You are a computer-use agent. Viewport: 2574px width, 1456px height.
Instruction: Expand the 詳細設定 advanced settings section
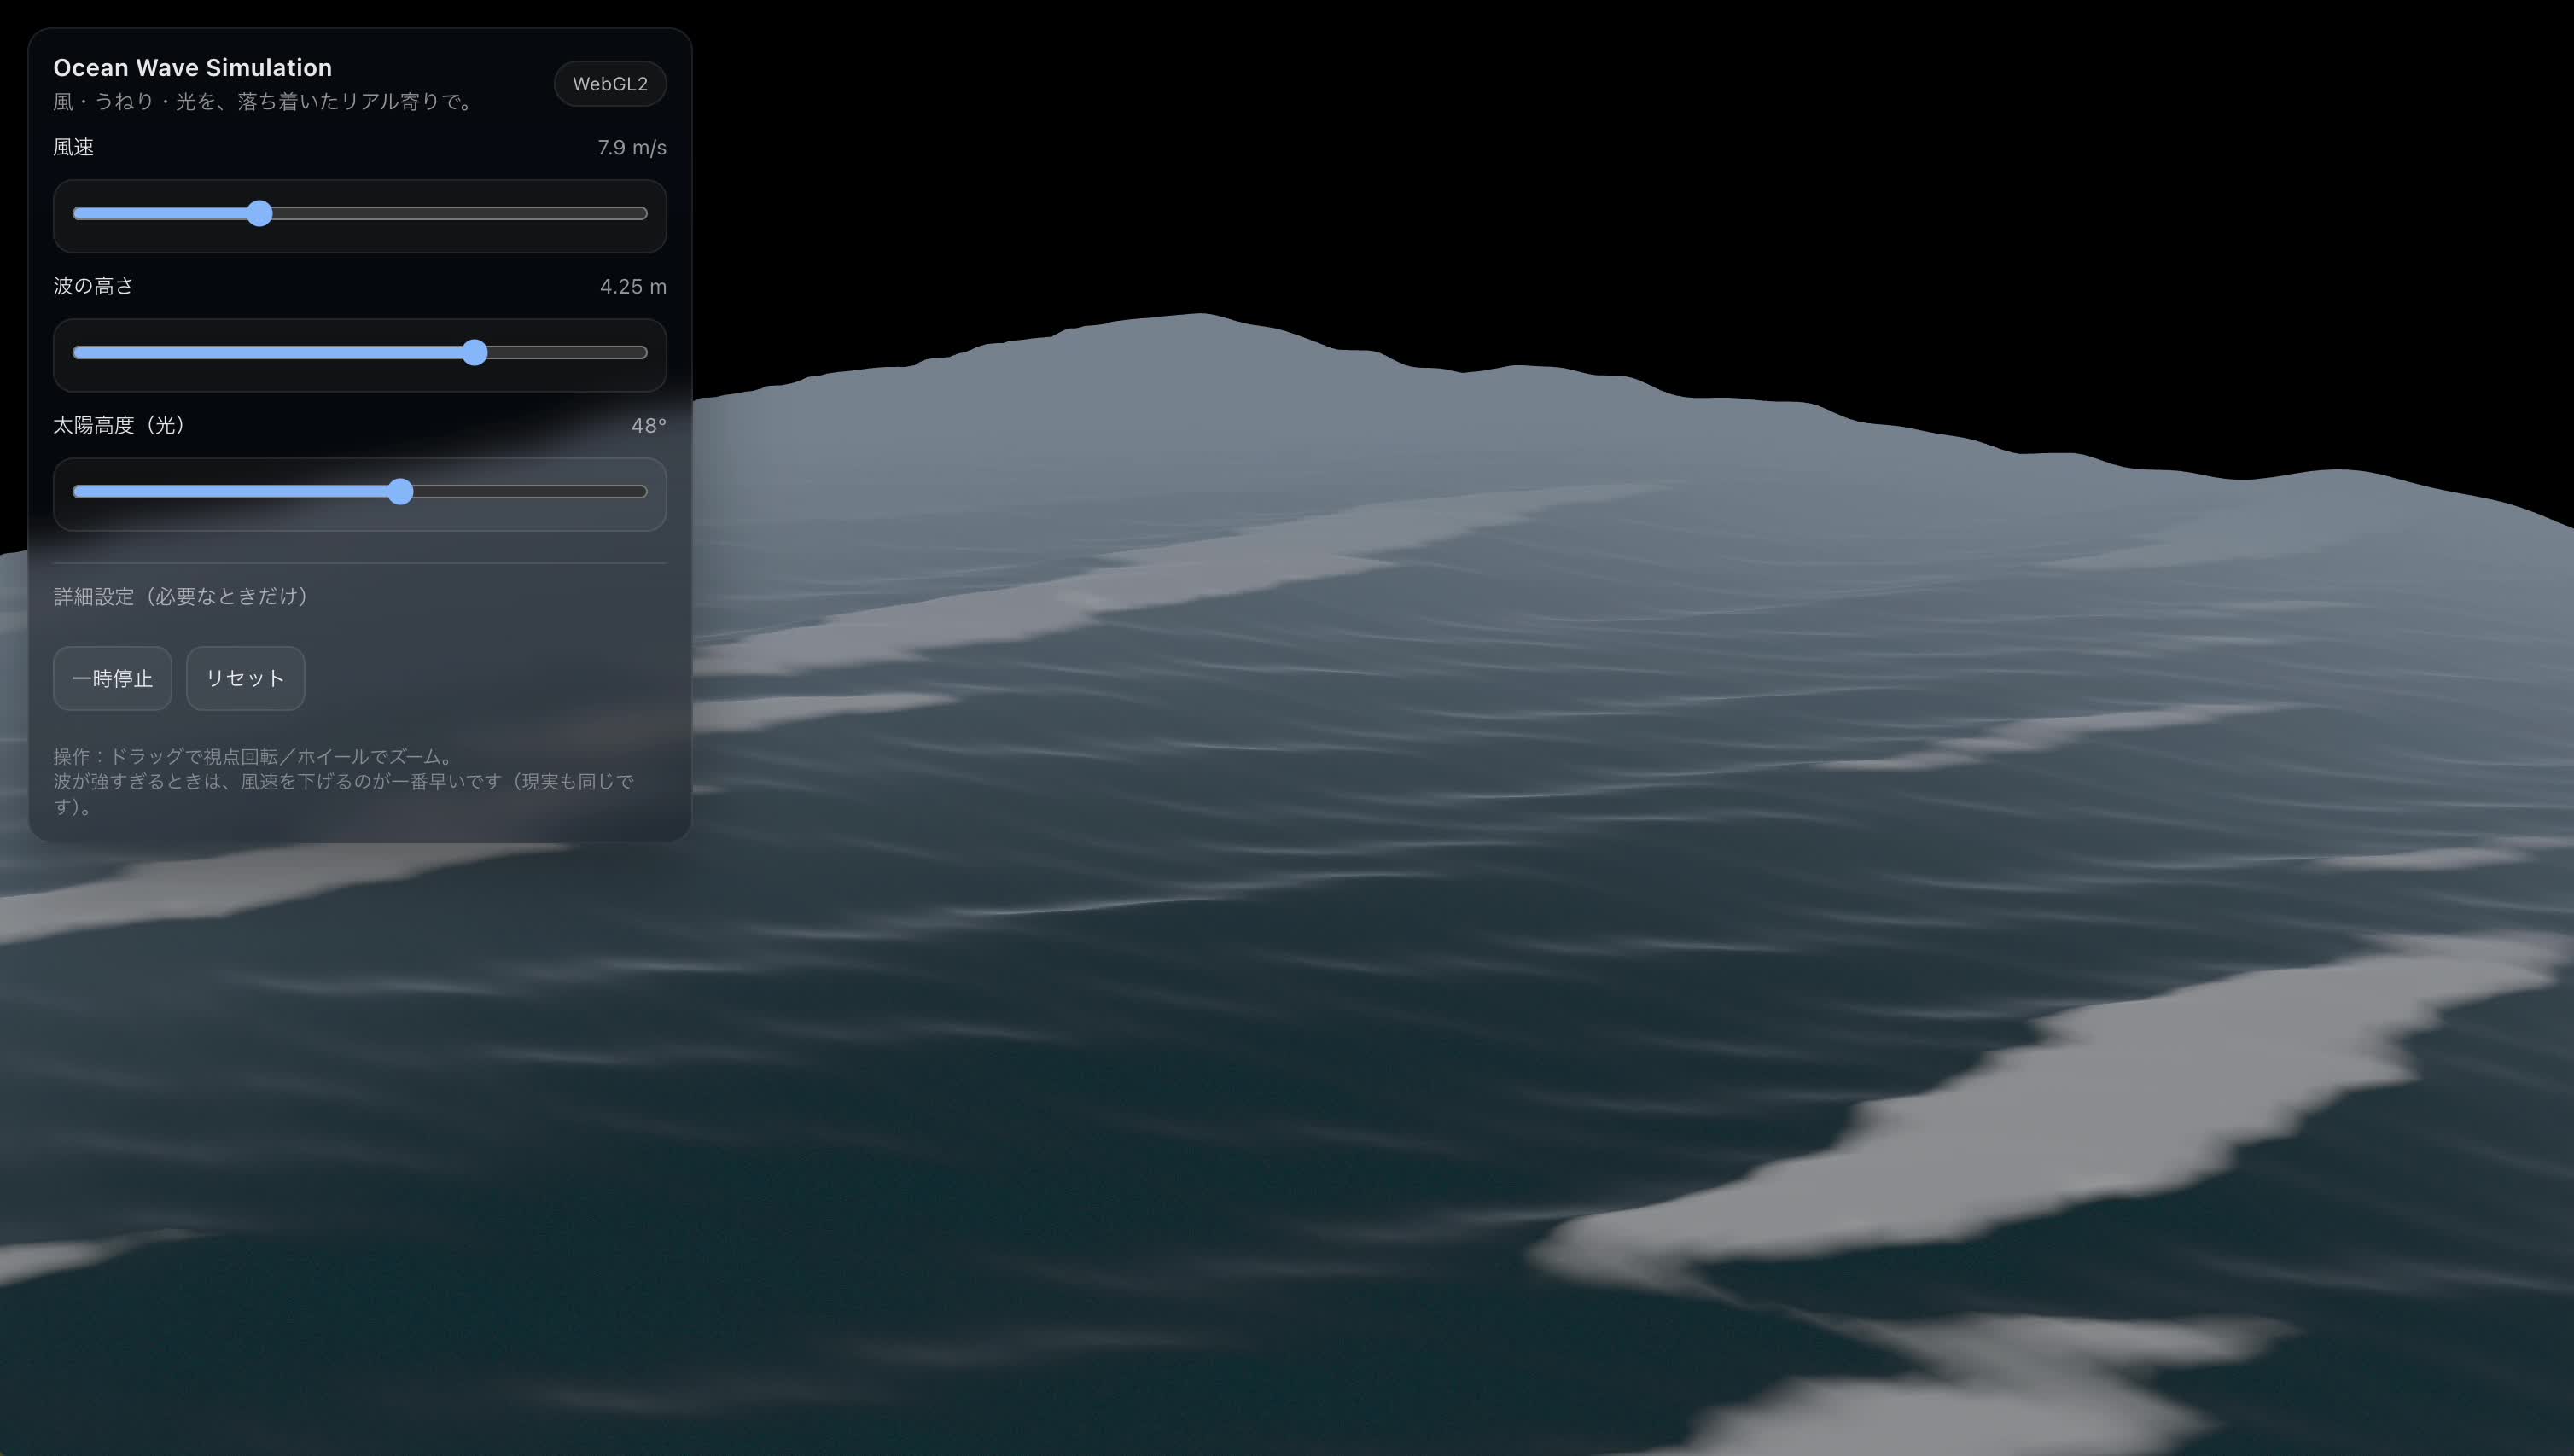pyautogui.click(x=181, y=596)
